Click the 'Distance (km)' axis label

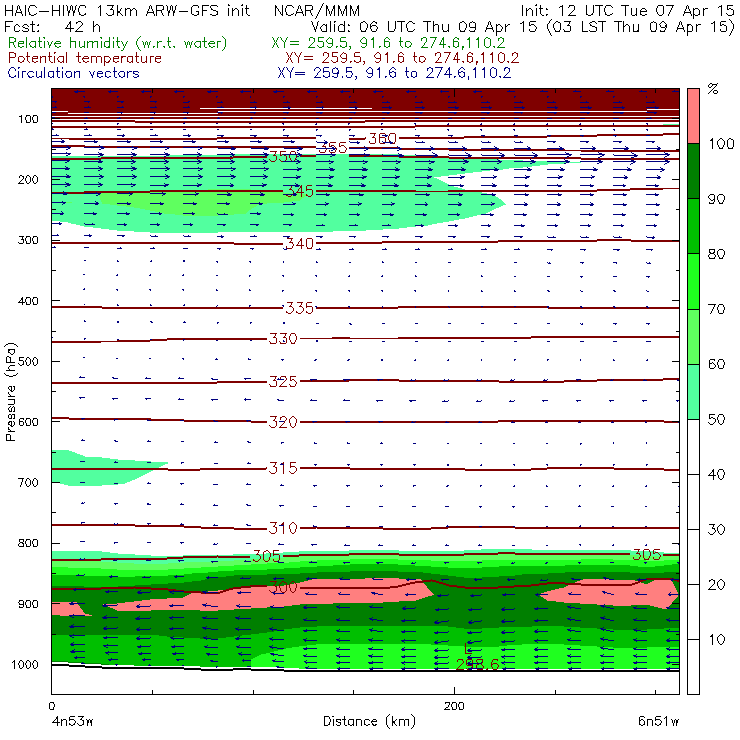369,722
